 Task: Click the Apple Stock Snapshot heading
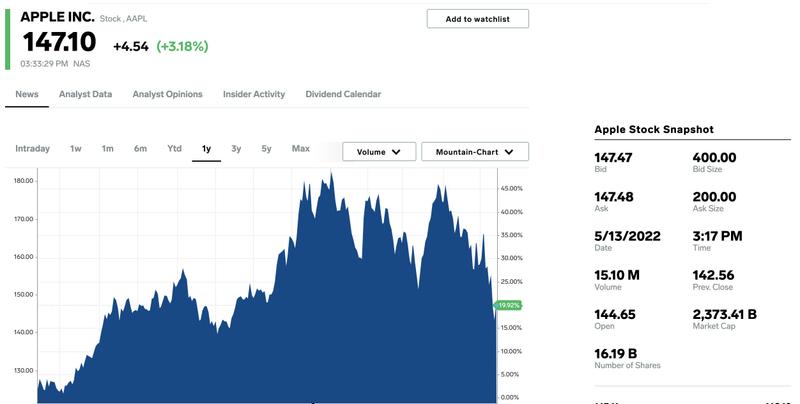[654, 130]
